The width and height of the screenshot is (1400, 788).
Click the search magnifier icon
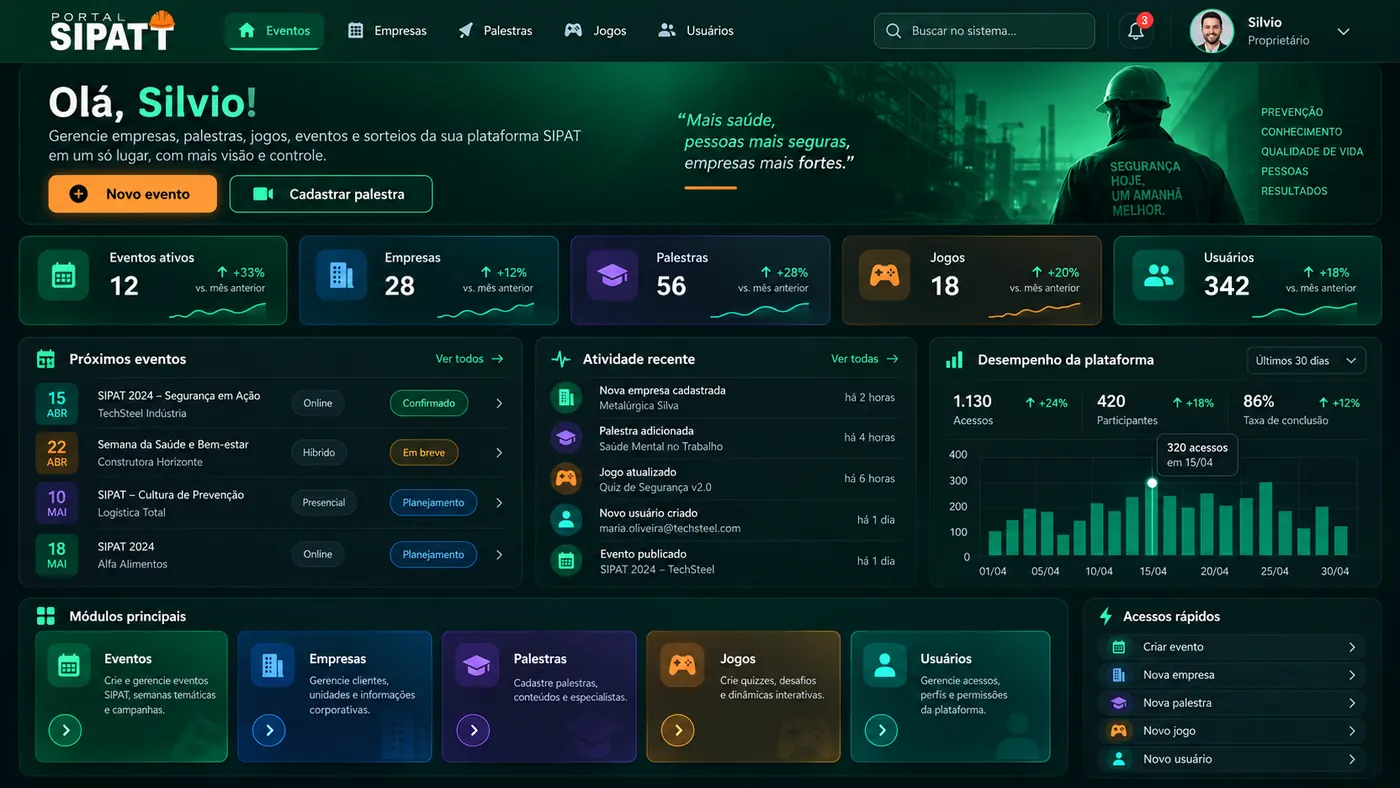(893, 31)
